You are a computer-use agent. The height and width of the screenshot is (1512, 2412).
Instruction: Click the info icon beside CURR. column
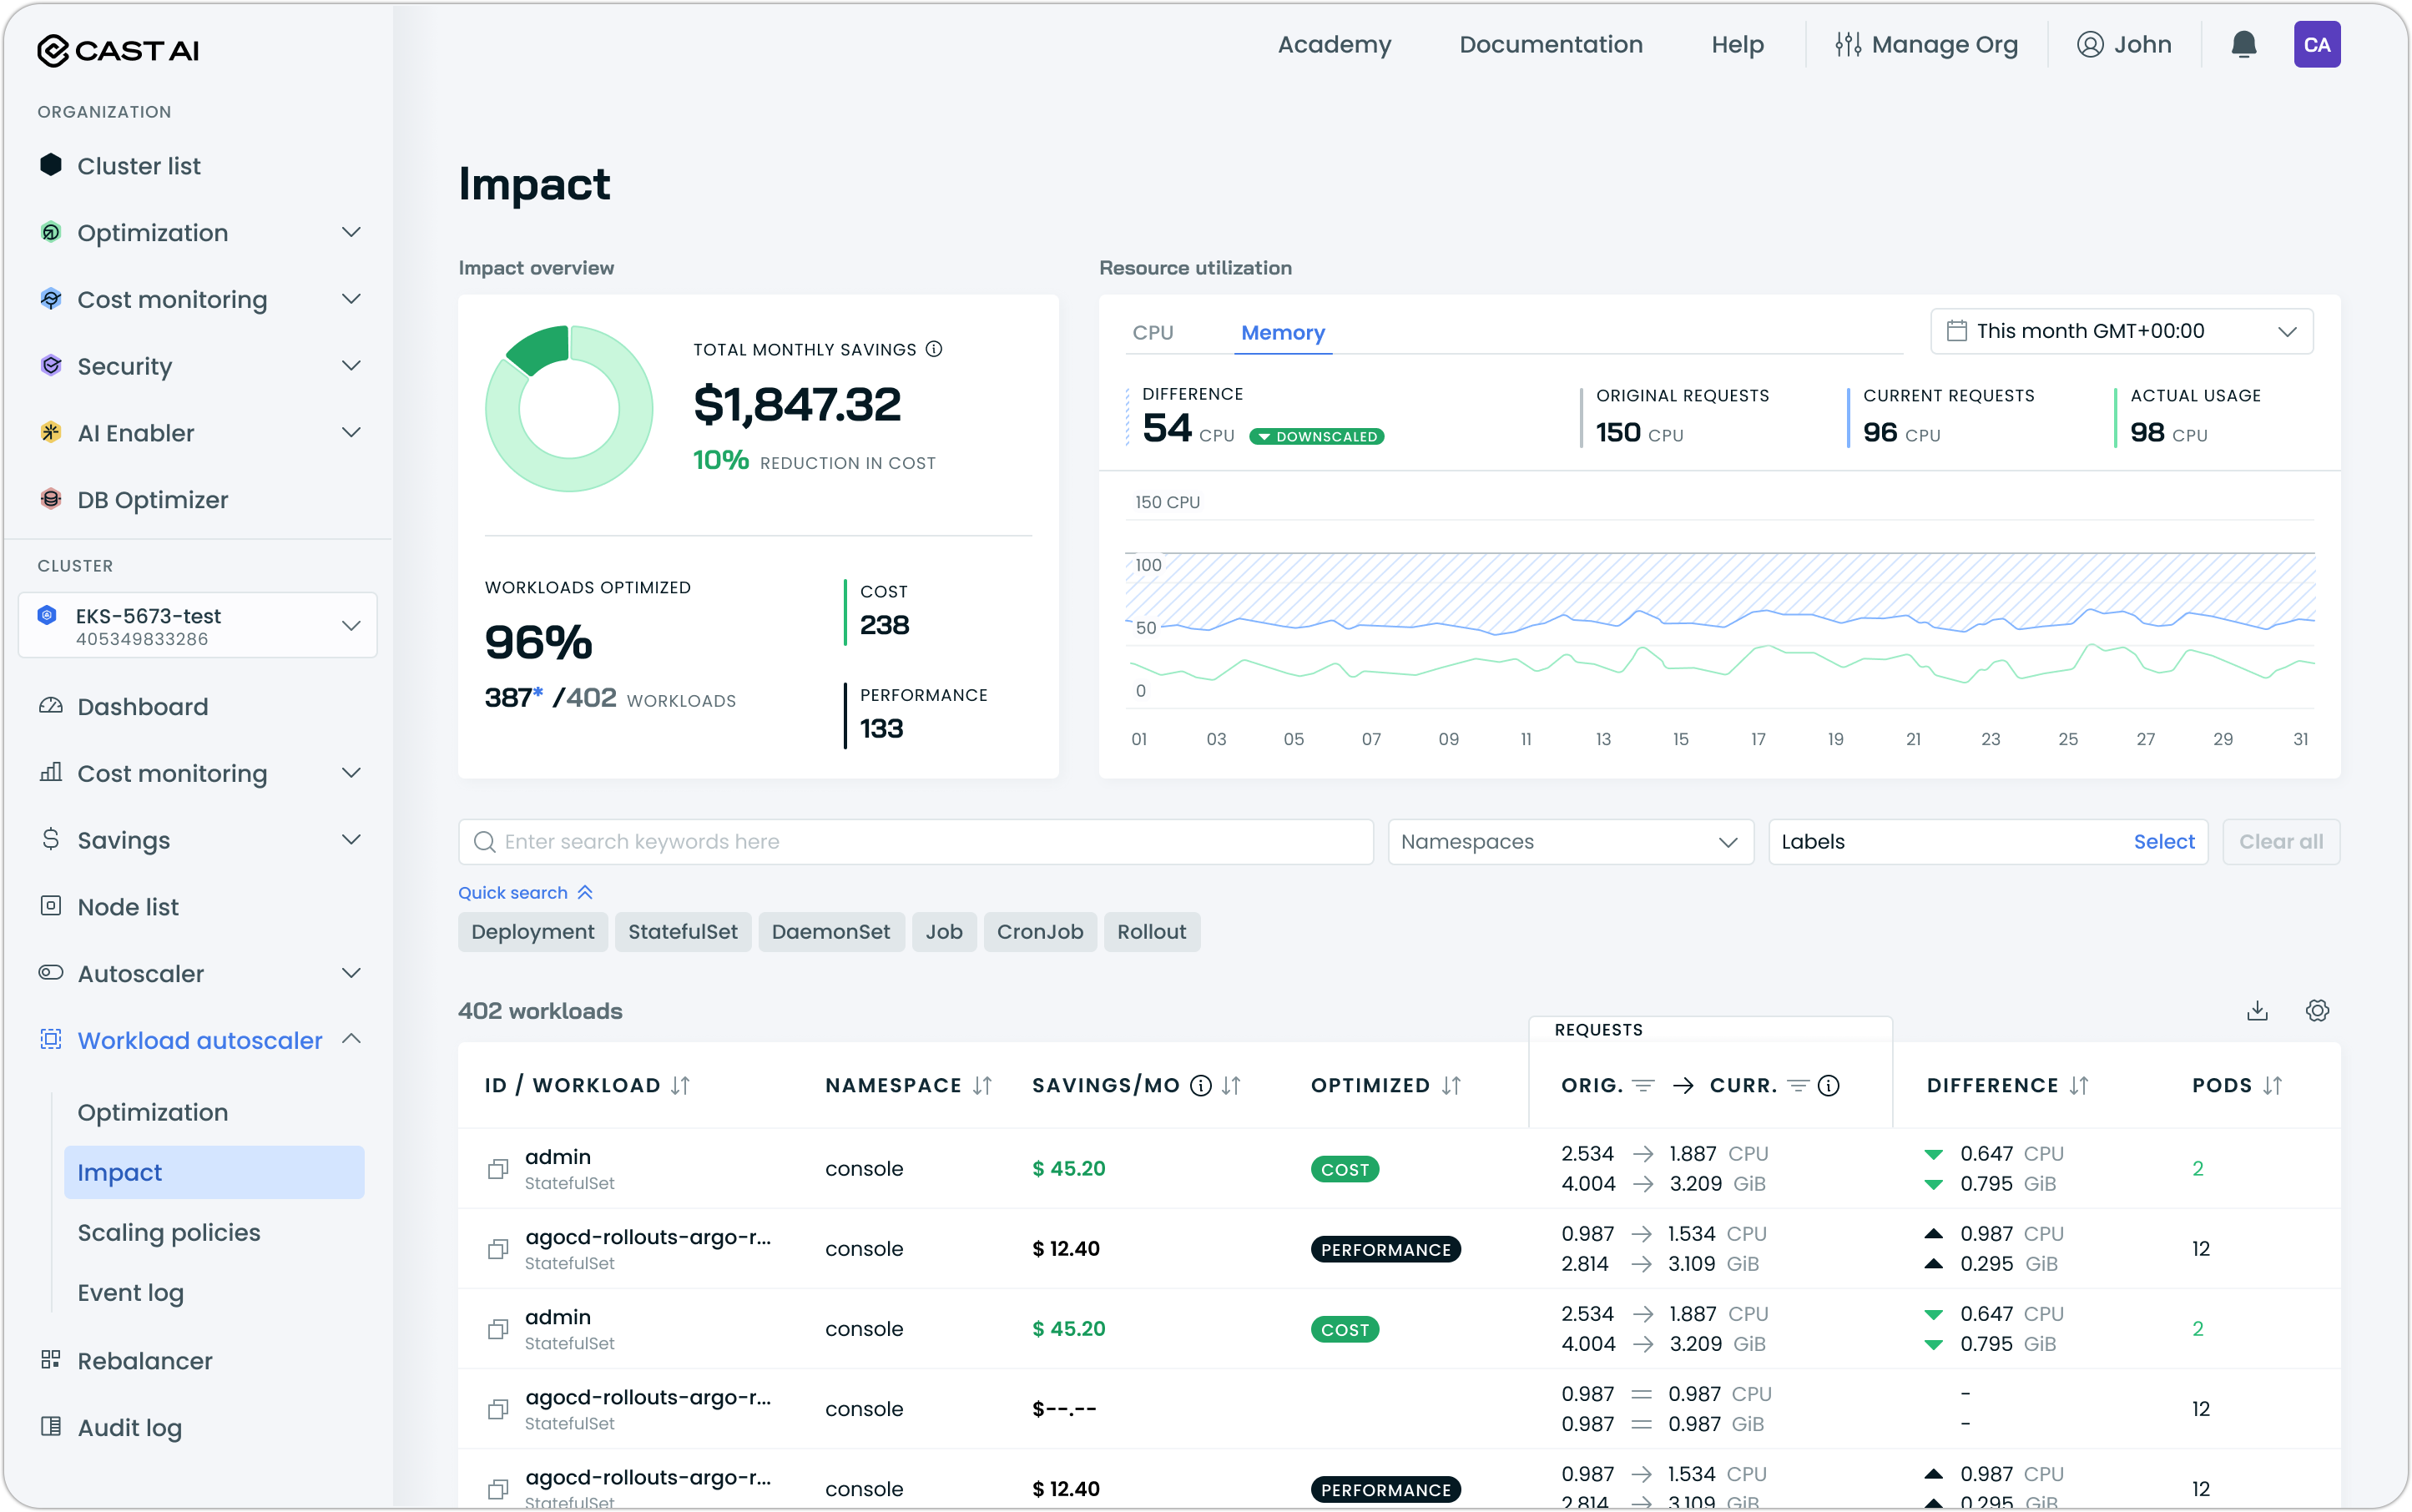pos(1828,1086)
